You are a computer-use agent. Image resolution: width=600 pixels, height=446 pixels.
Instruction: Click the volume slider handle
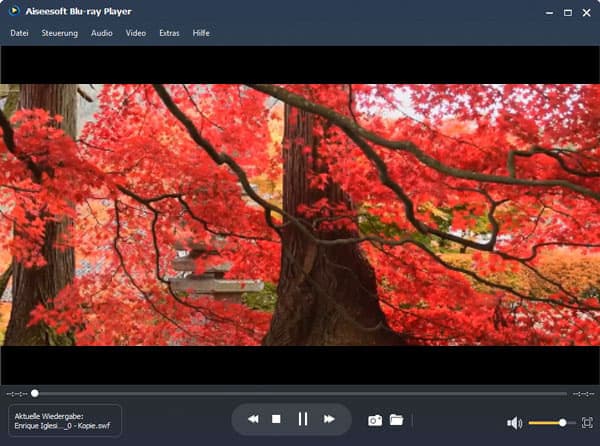click(x=563, y=423)
